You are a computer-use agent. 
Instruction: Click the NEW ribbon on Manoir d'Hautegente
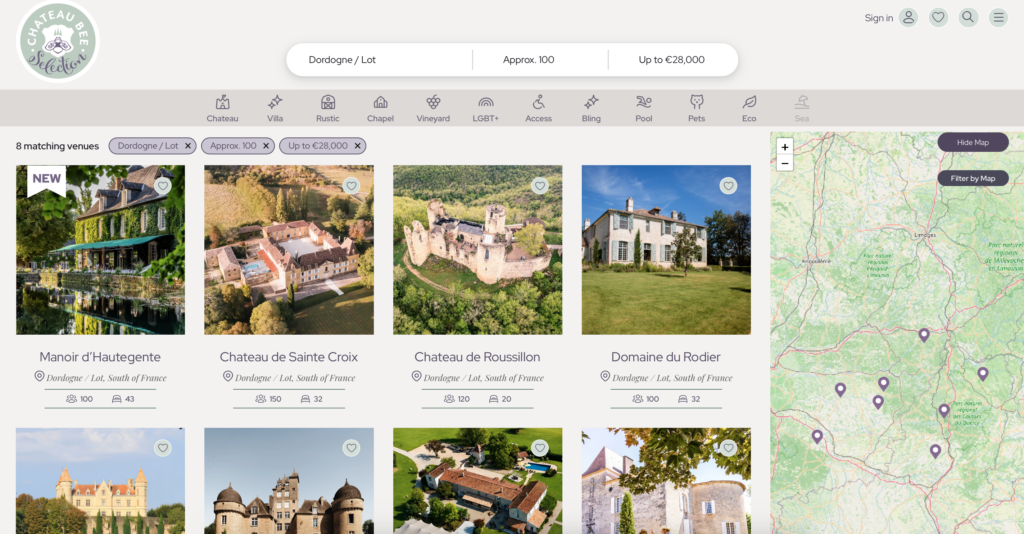[x=46, y=180]
